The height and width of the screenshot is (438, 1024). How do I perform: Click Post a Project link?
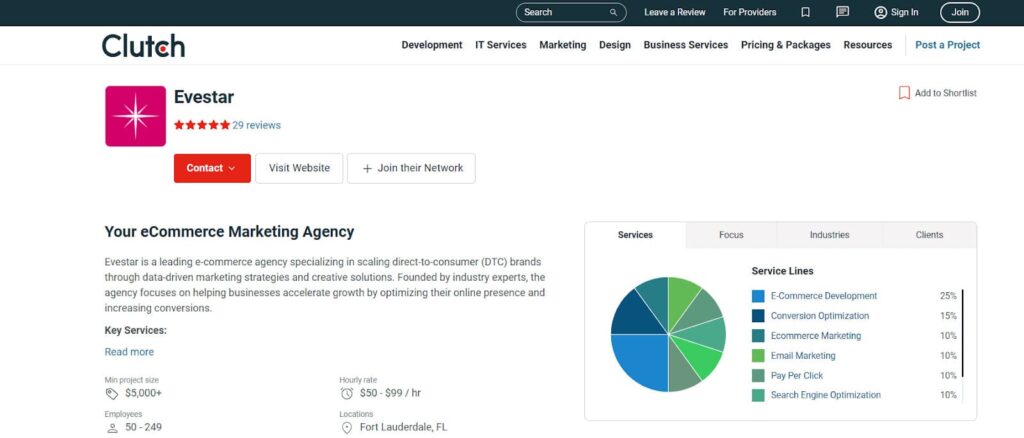coord(948,45)
